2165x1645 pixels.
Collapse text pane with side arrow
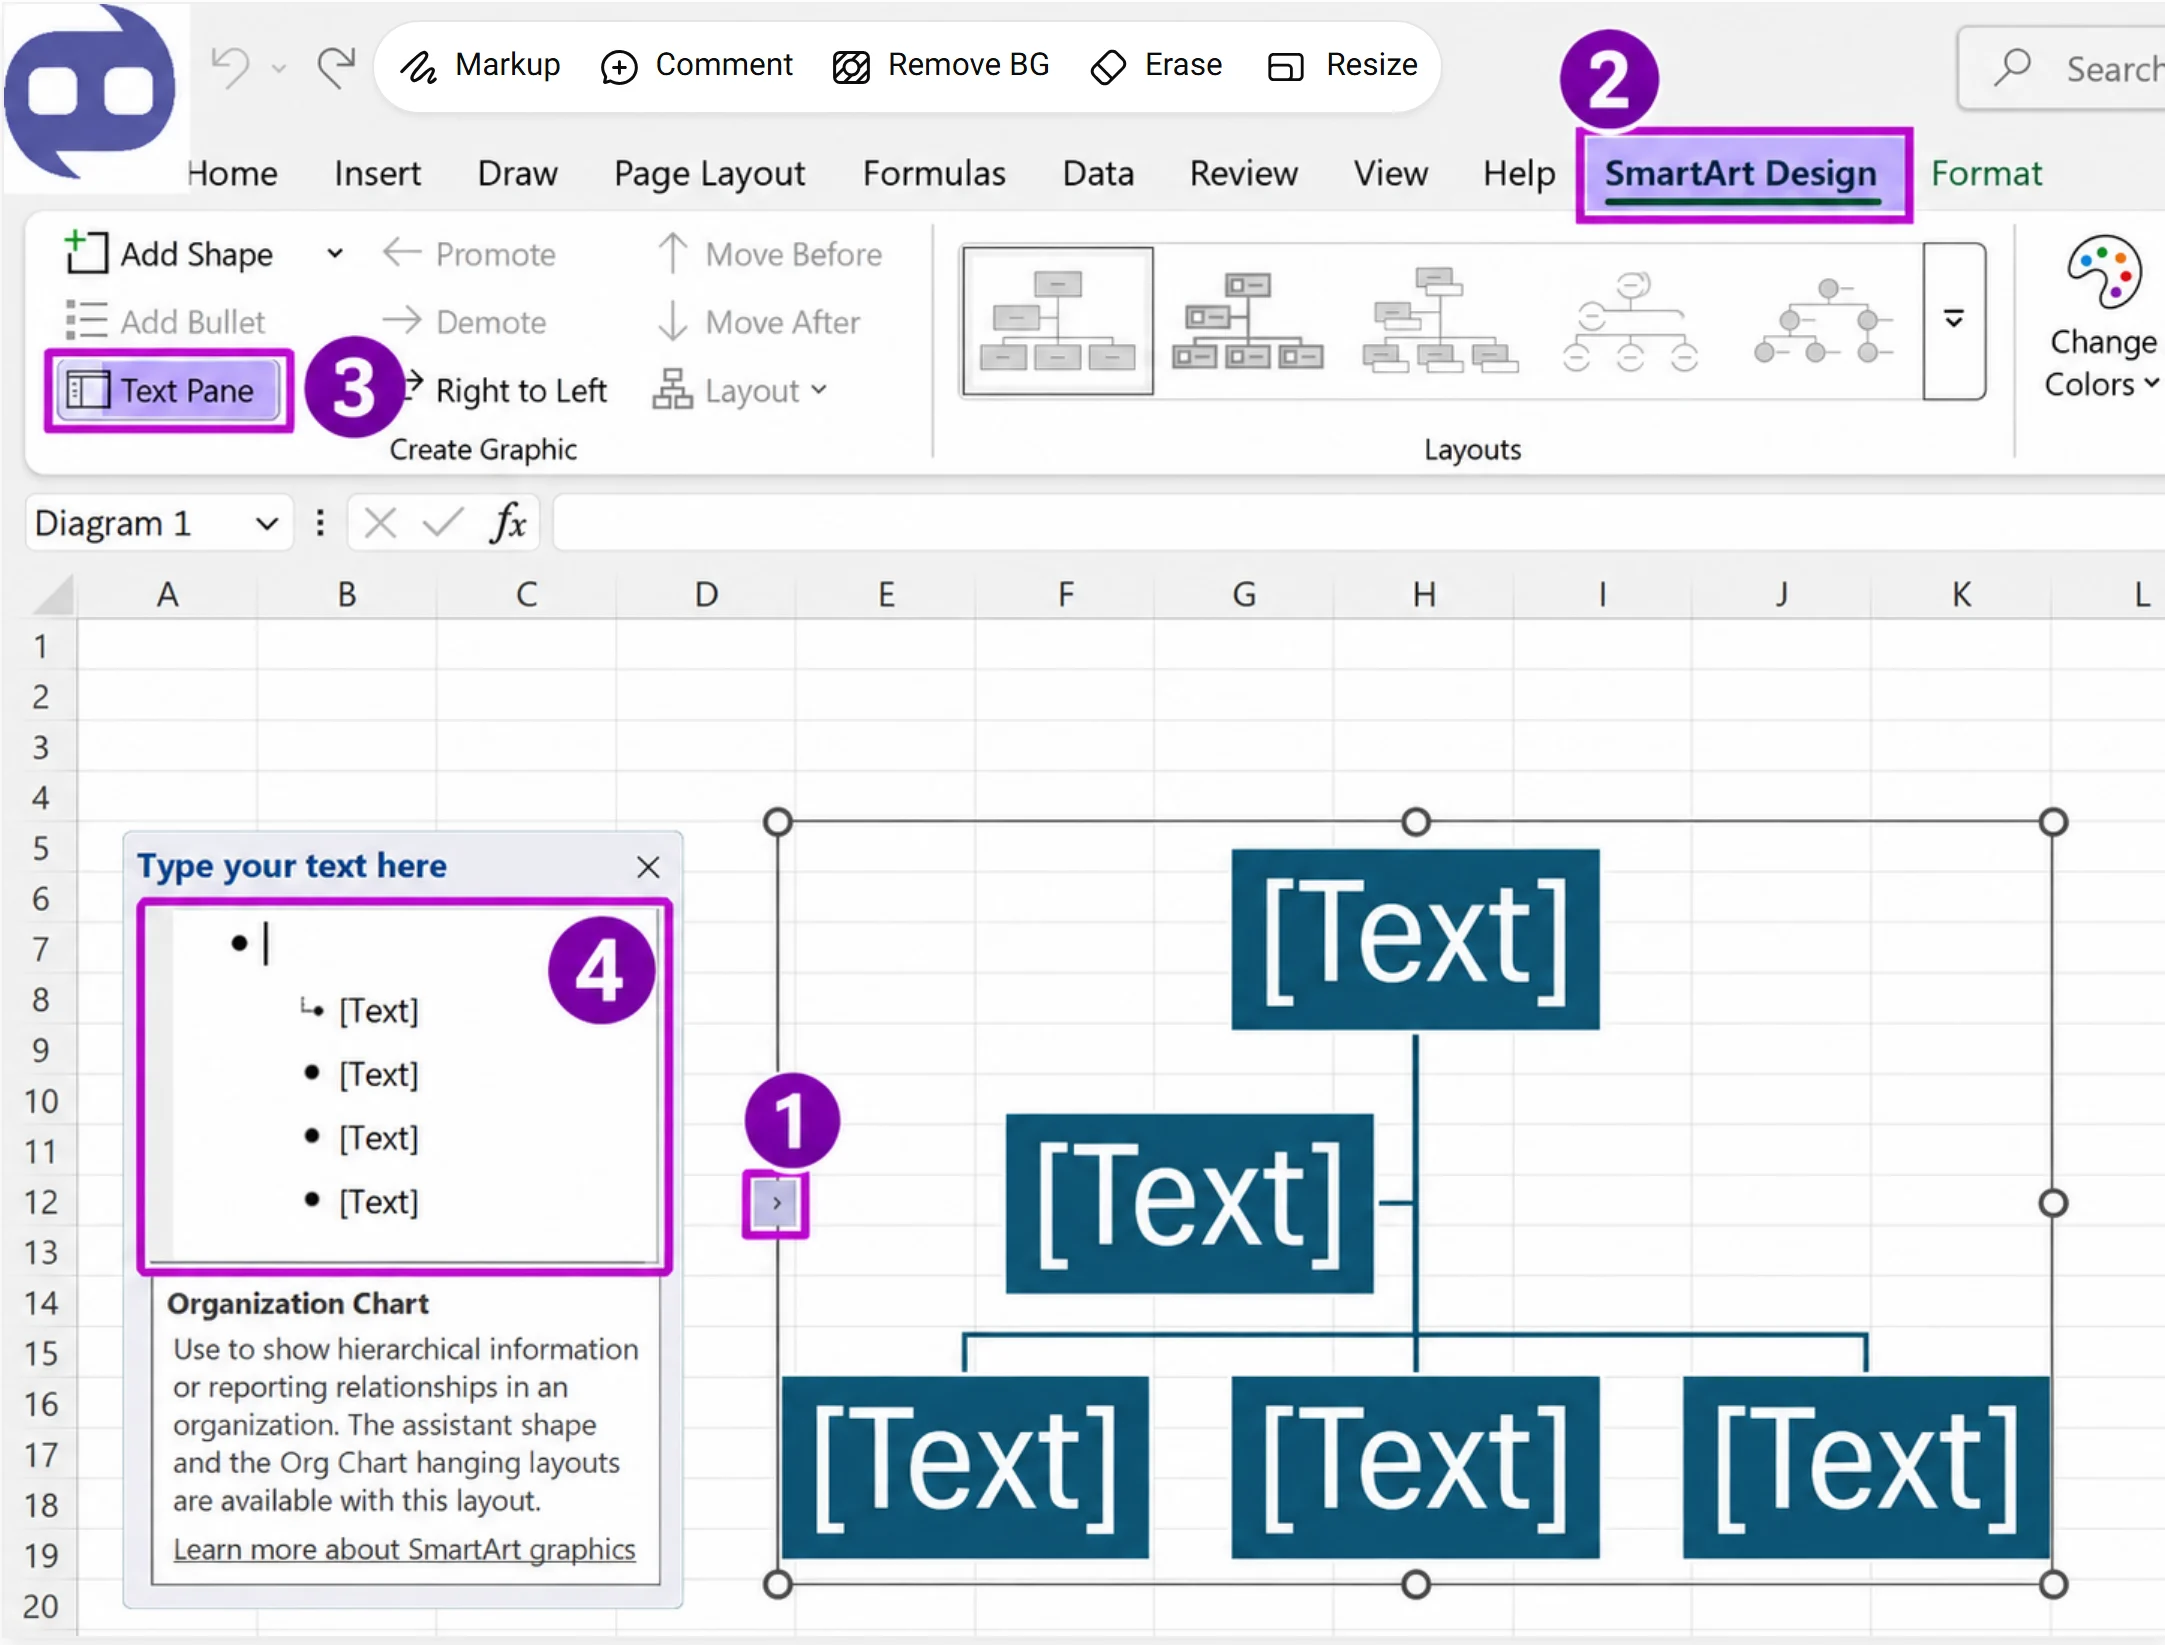(x=776, y=1203)
